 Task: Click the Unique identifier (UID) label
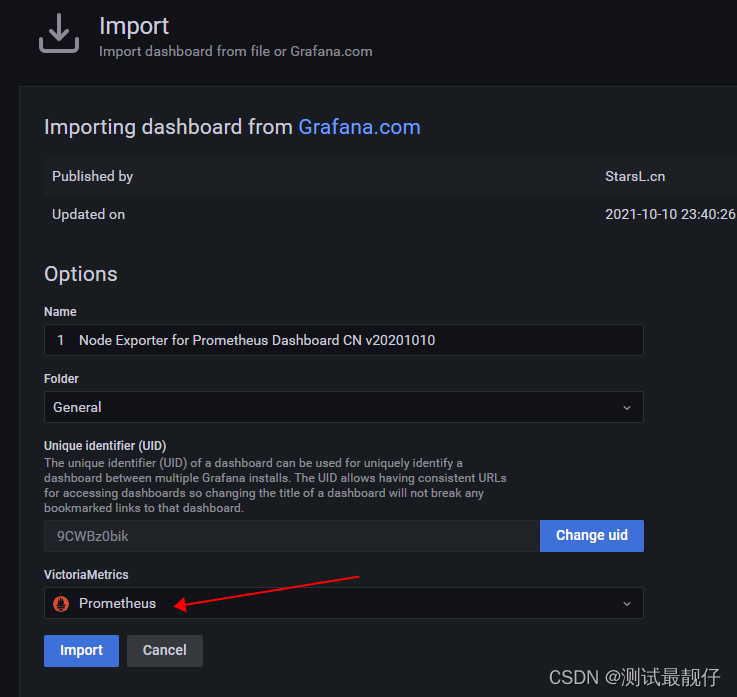pyautogui.click(x=105, y=446)
